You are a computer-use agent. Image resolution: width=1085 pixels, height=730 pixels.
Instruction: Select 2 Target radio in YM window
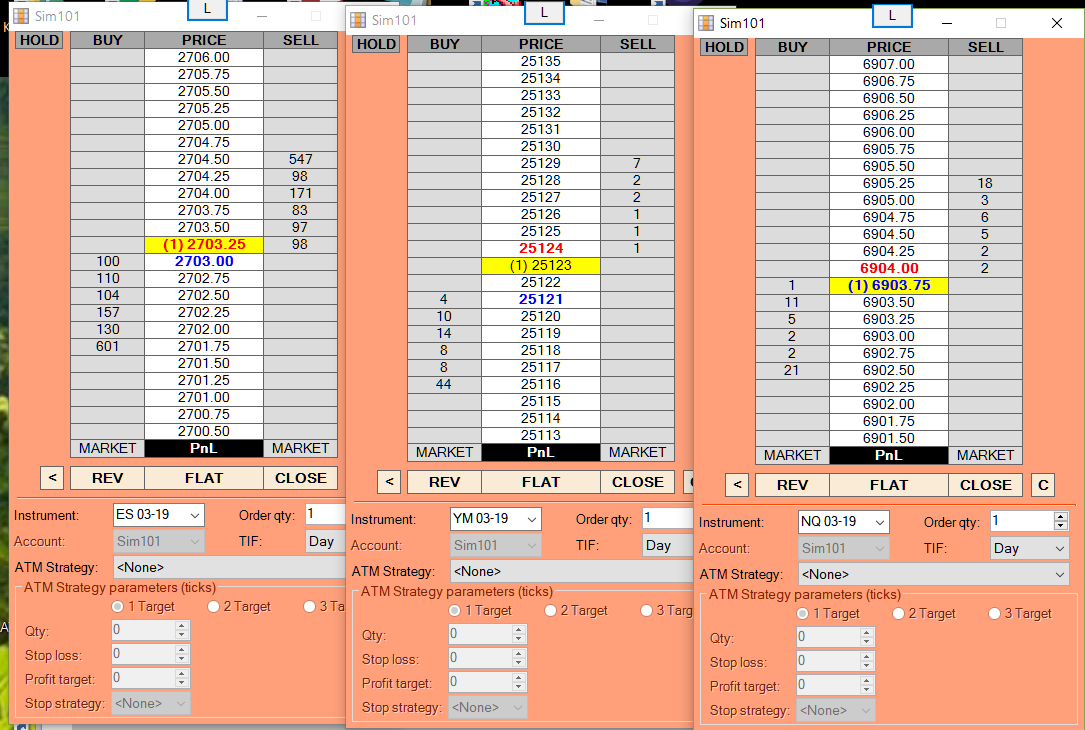pos(550,610)
